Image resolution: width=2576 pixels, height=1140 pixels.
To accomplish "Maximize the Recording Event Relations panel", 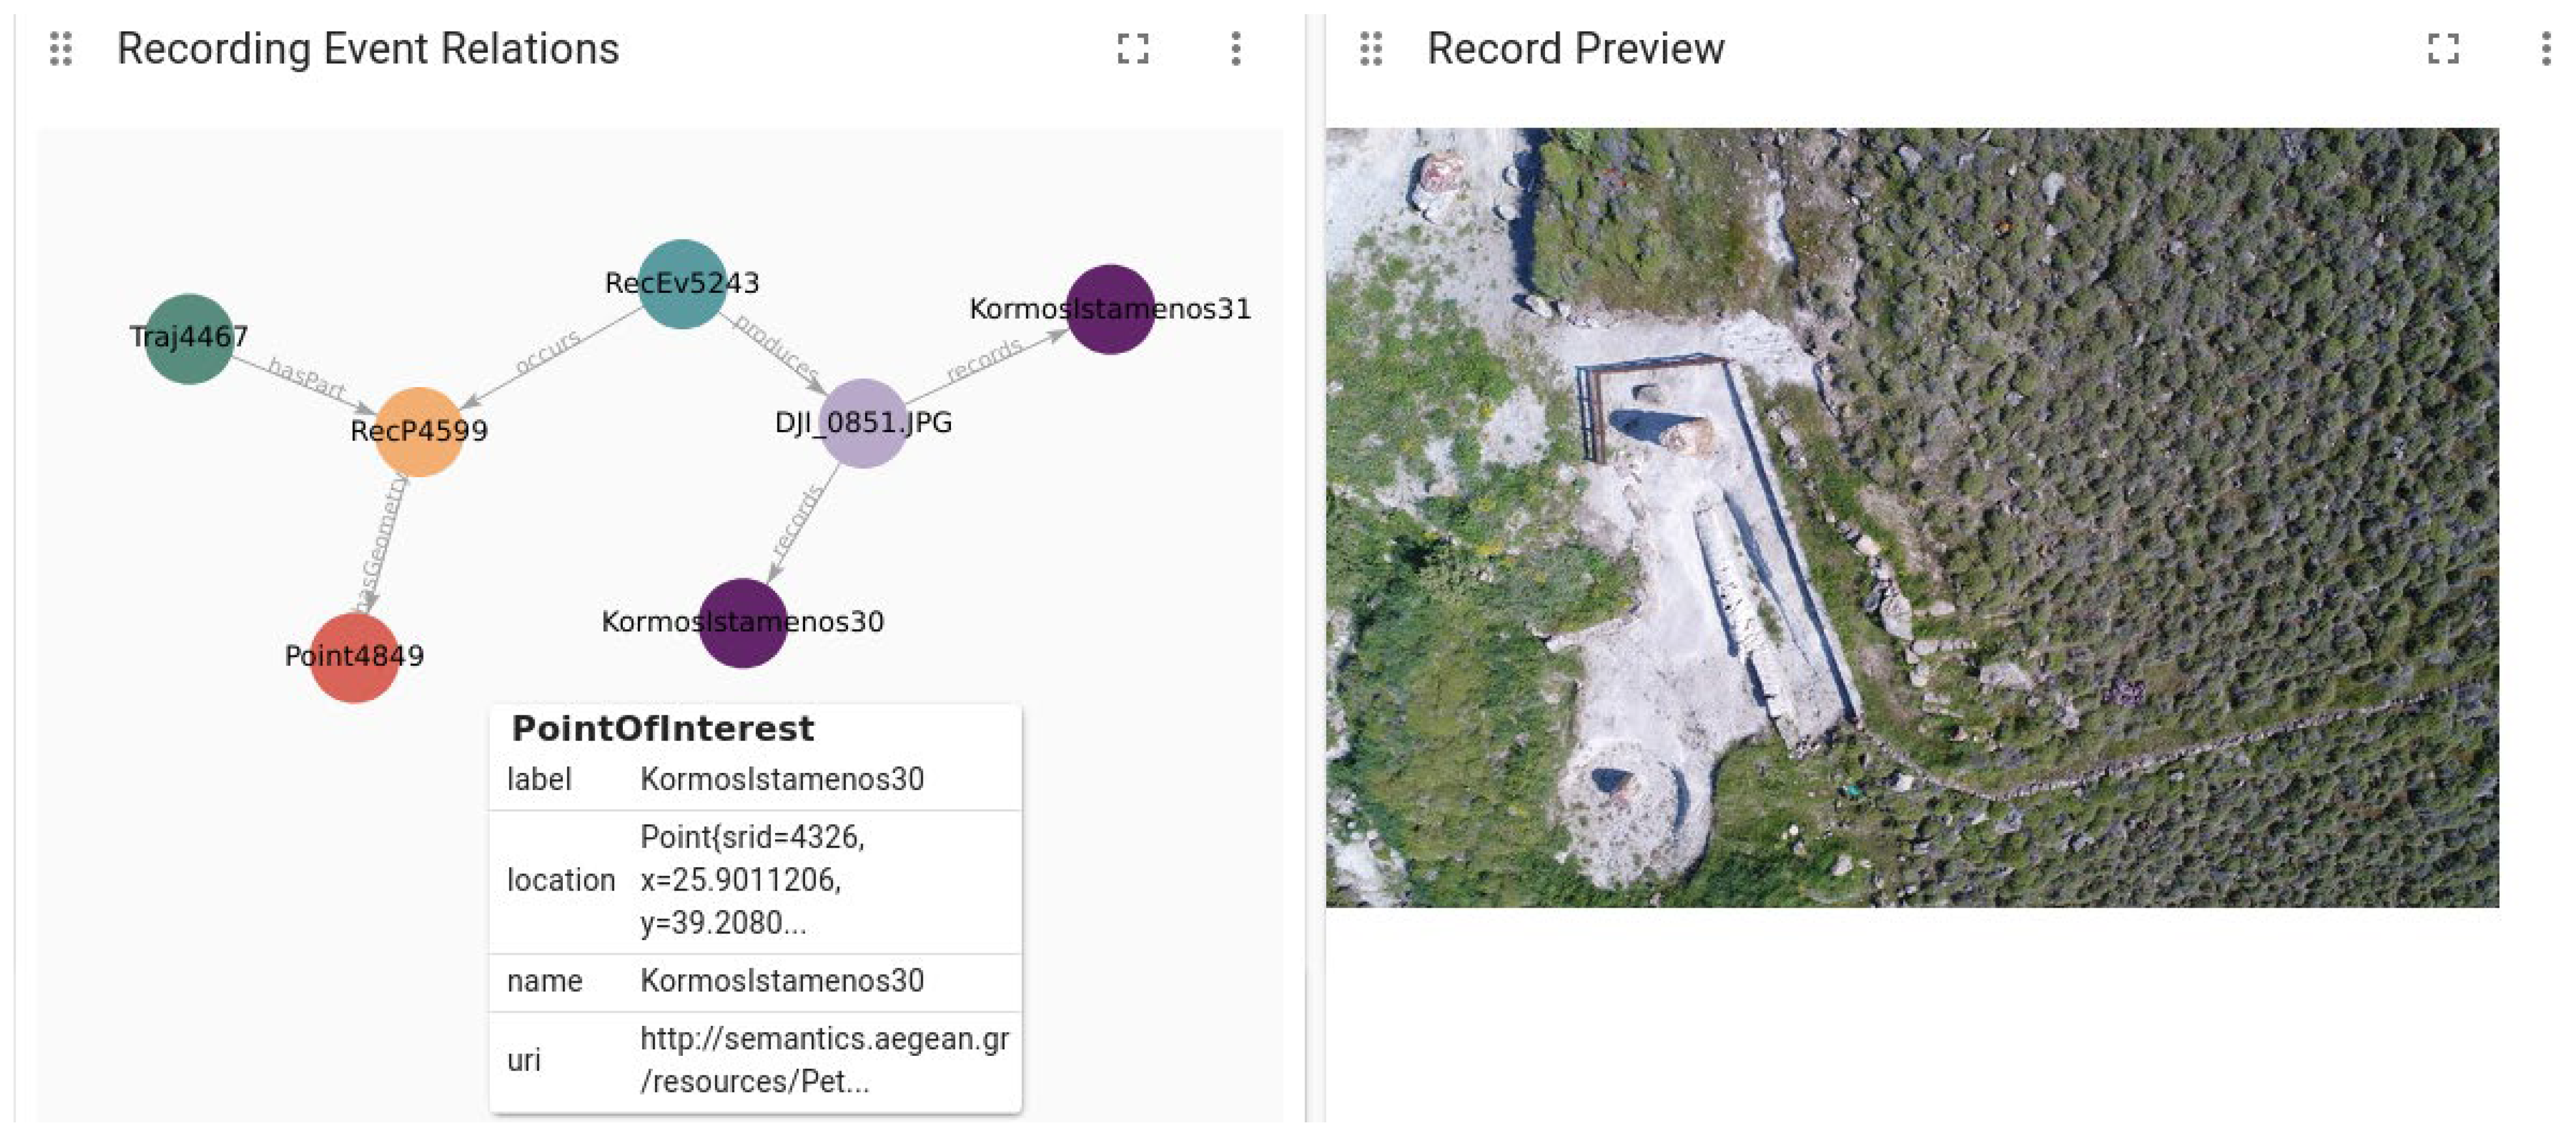I will tap(1132, 48).
